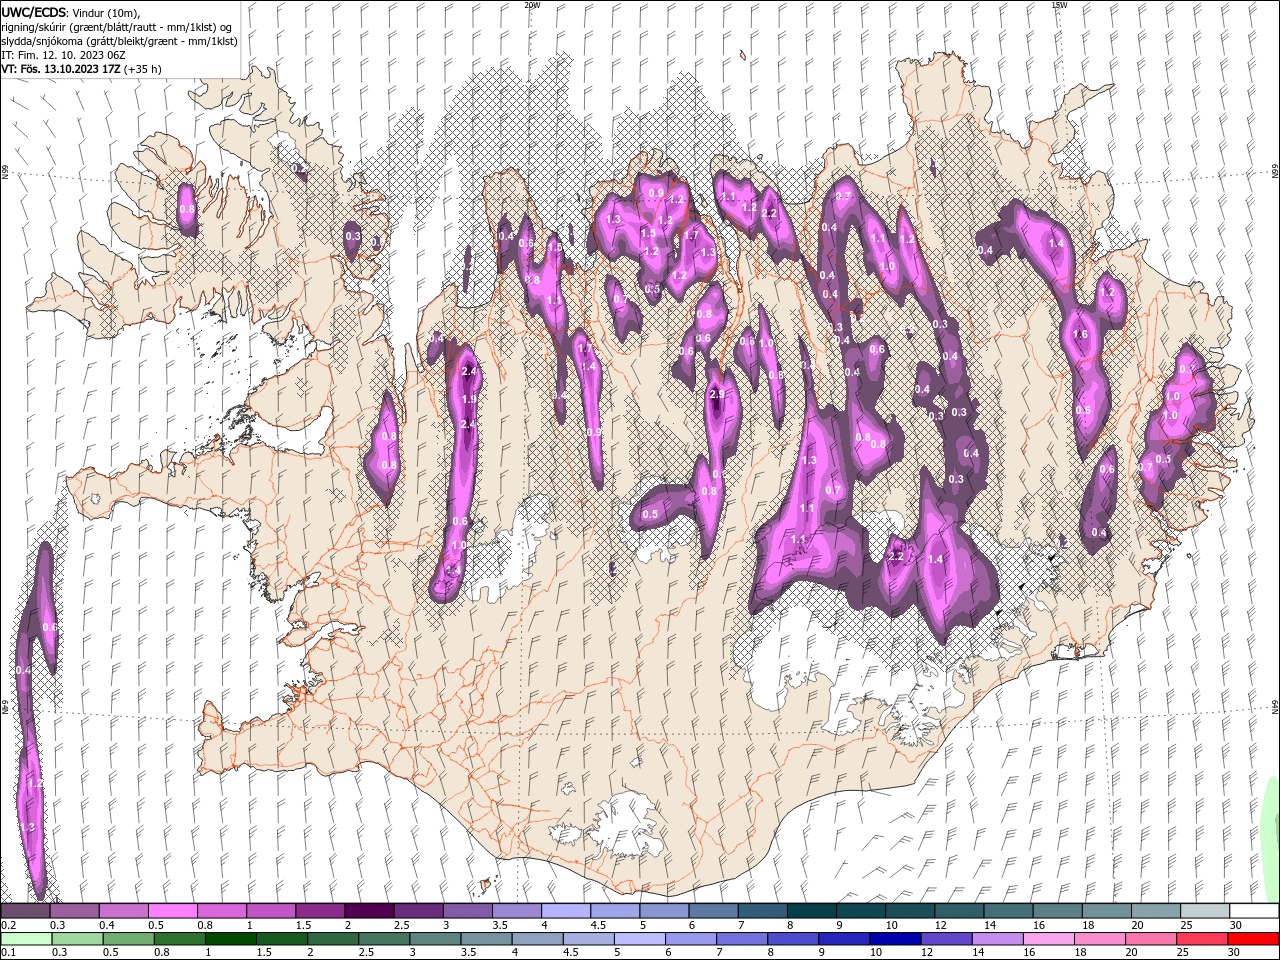Select the medium green 0.5 swatch in bottom legend row

pyautogui.click(x=128, y=939)
